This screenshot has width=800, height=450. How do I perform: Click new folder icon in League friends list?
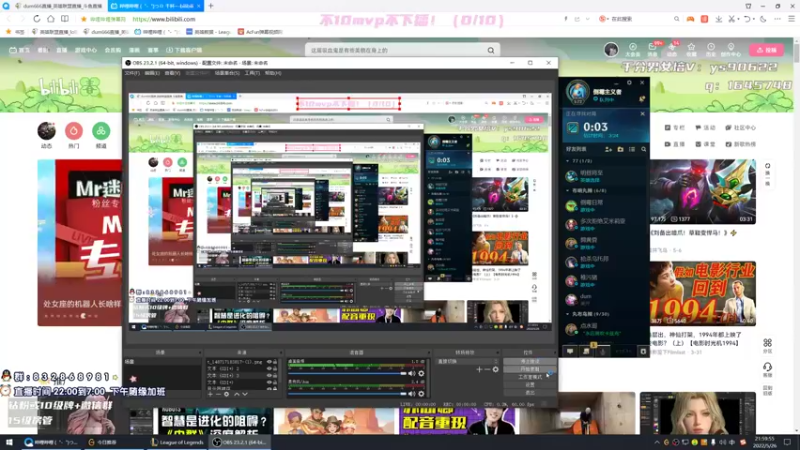tap(620, 149)
